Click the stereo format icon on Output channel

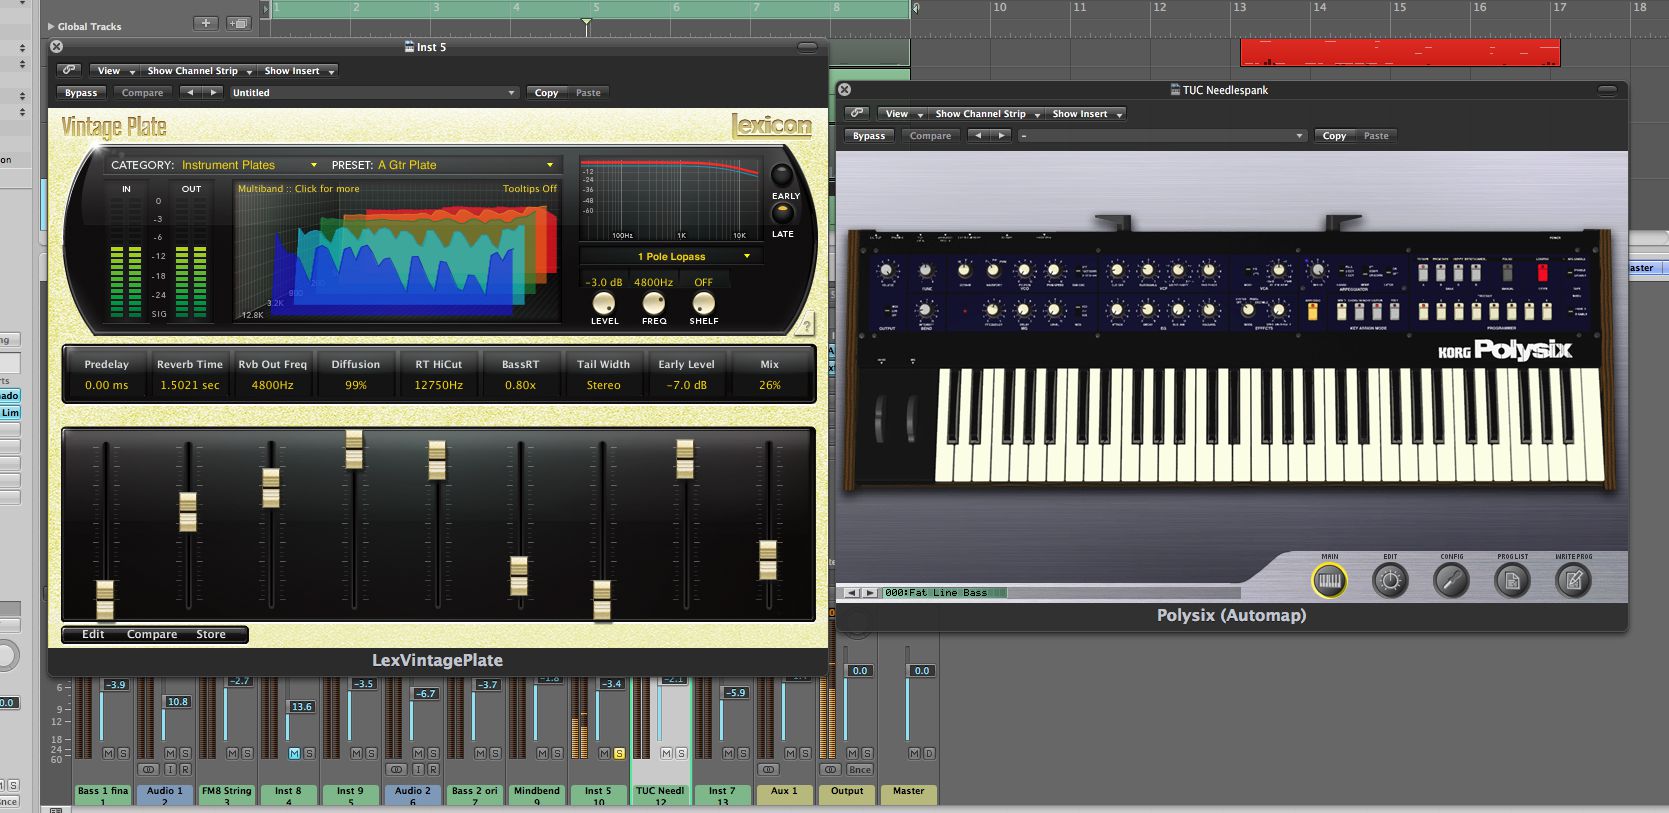click(x=830, y=770)
